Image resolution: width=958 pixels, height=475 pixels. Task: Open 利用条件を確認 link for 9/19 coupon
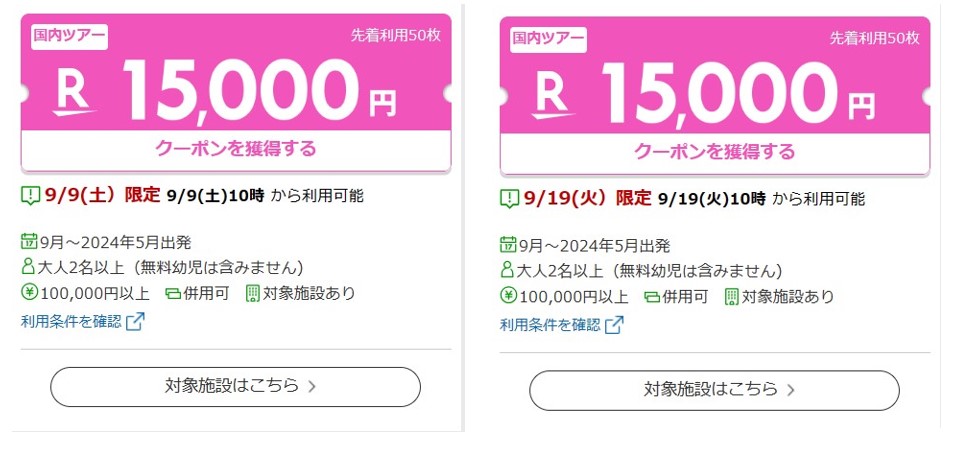550,325
